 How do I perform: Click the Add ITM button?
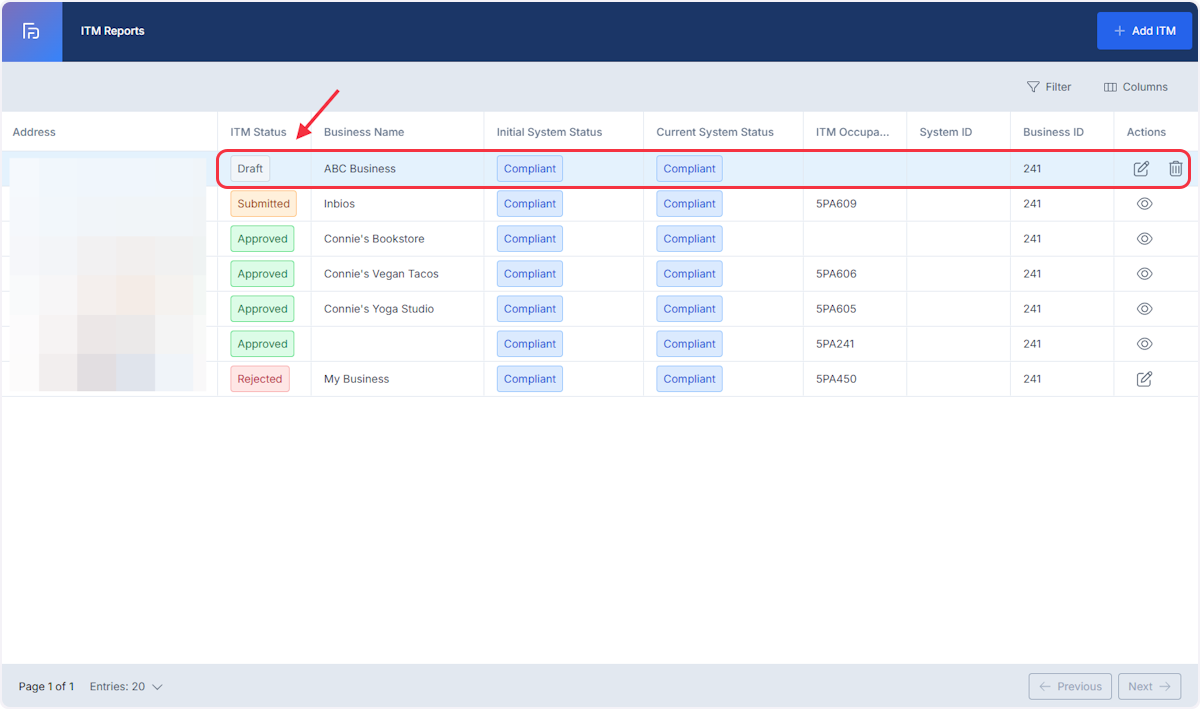[1145, 31]
